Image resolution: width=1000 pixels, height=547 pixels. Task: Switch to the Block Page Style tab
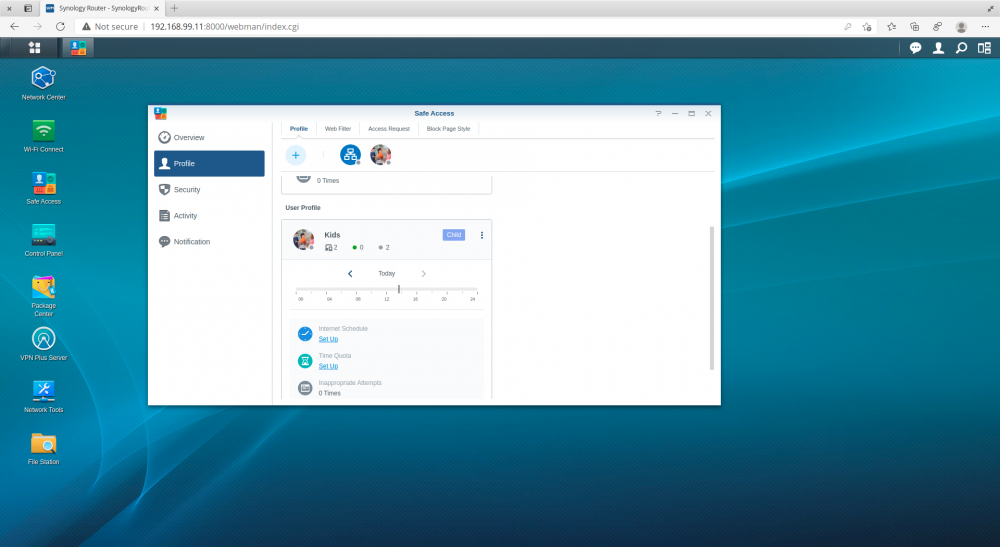[x=448, y=129]
